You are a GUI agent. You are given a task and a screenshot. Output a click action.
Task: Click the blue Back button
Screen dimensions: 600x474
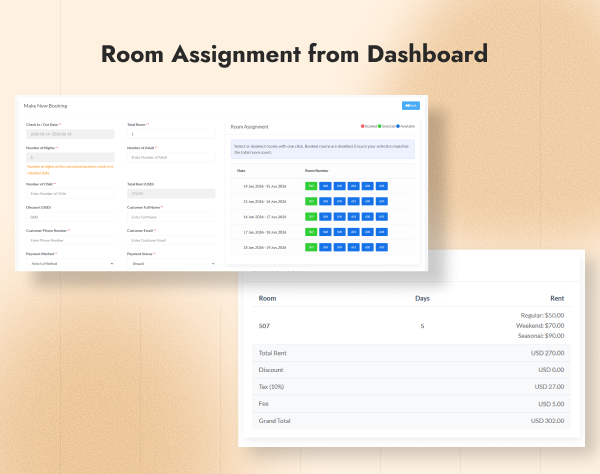[x=411, y=106]
